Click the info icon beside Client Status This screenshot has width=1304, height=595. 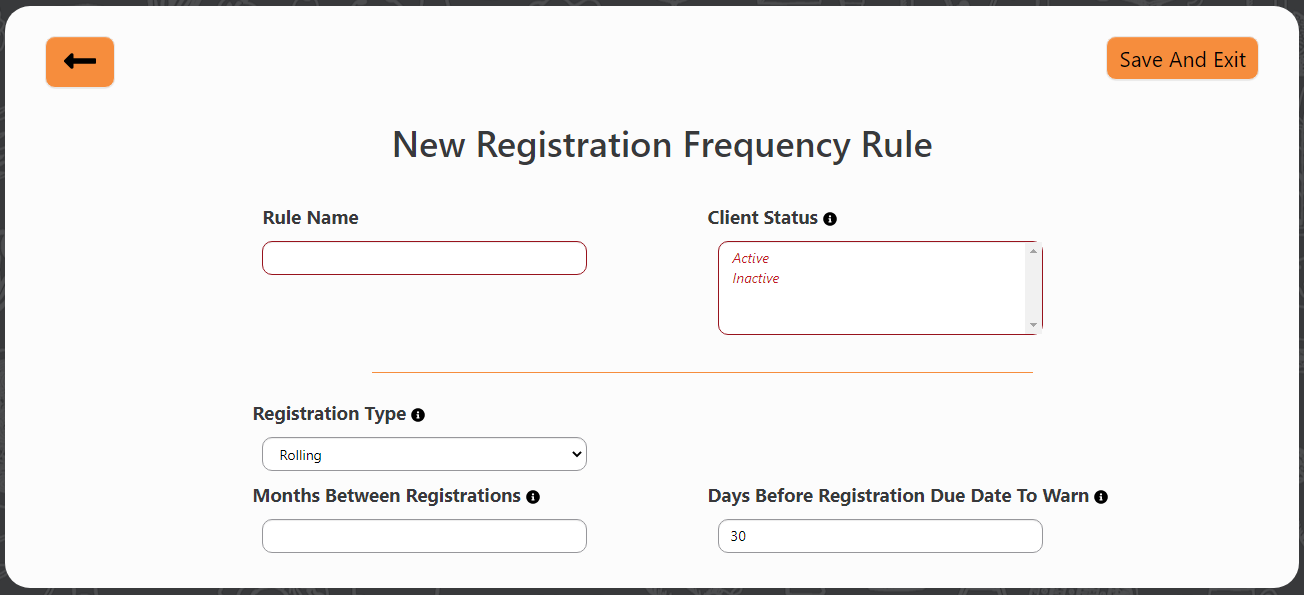(x=830, y=218)
